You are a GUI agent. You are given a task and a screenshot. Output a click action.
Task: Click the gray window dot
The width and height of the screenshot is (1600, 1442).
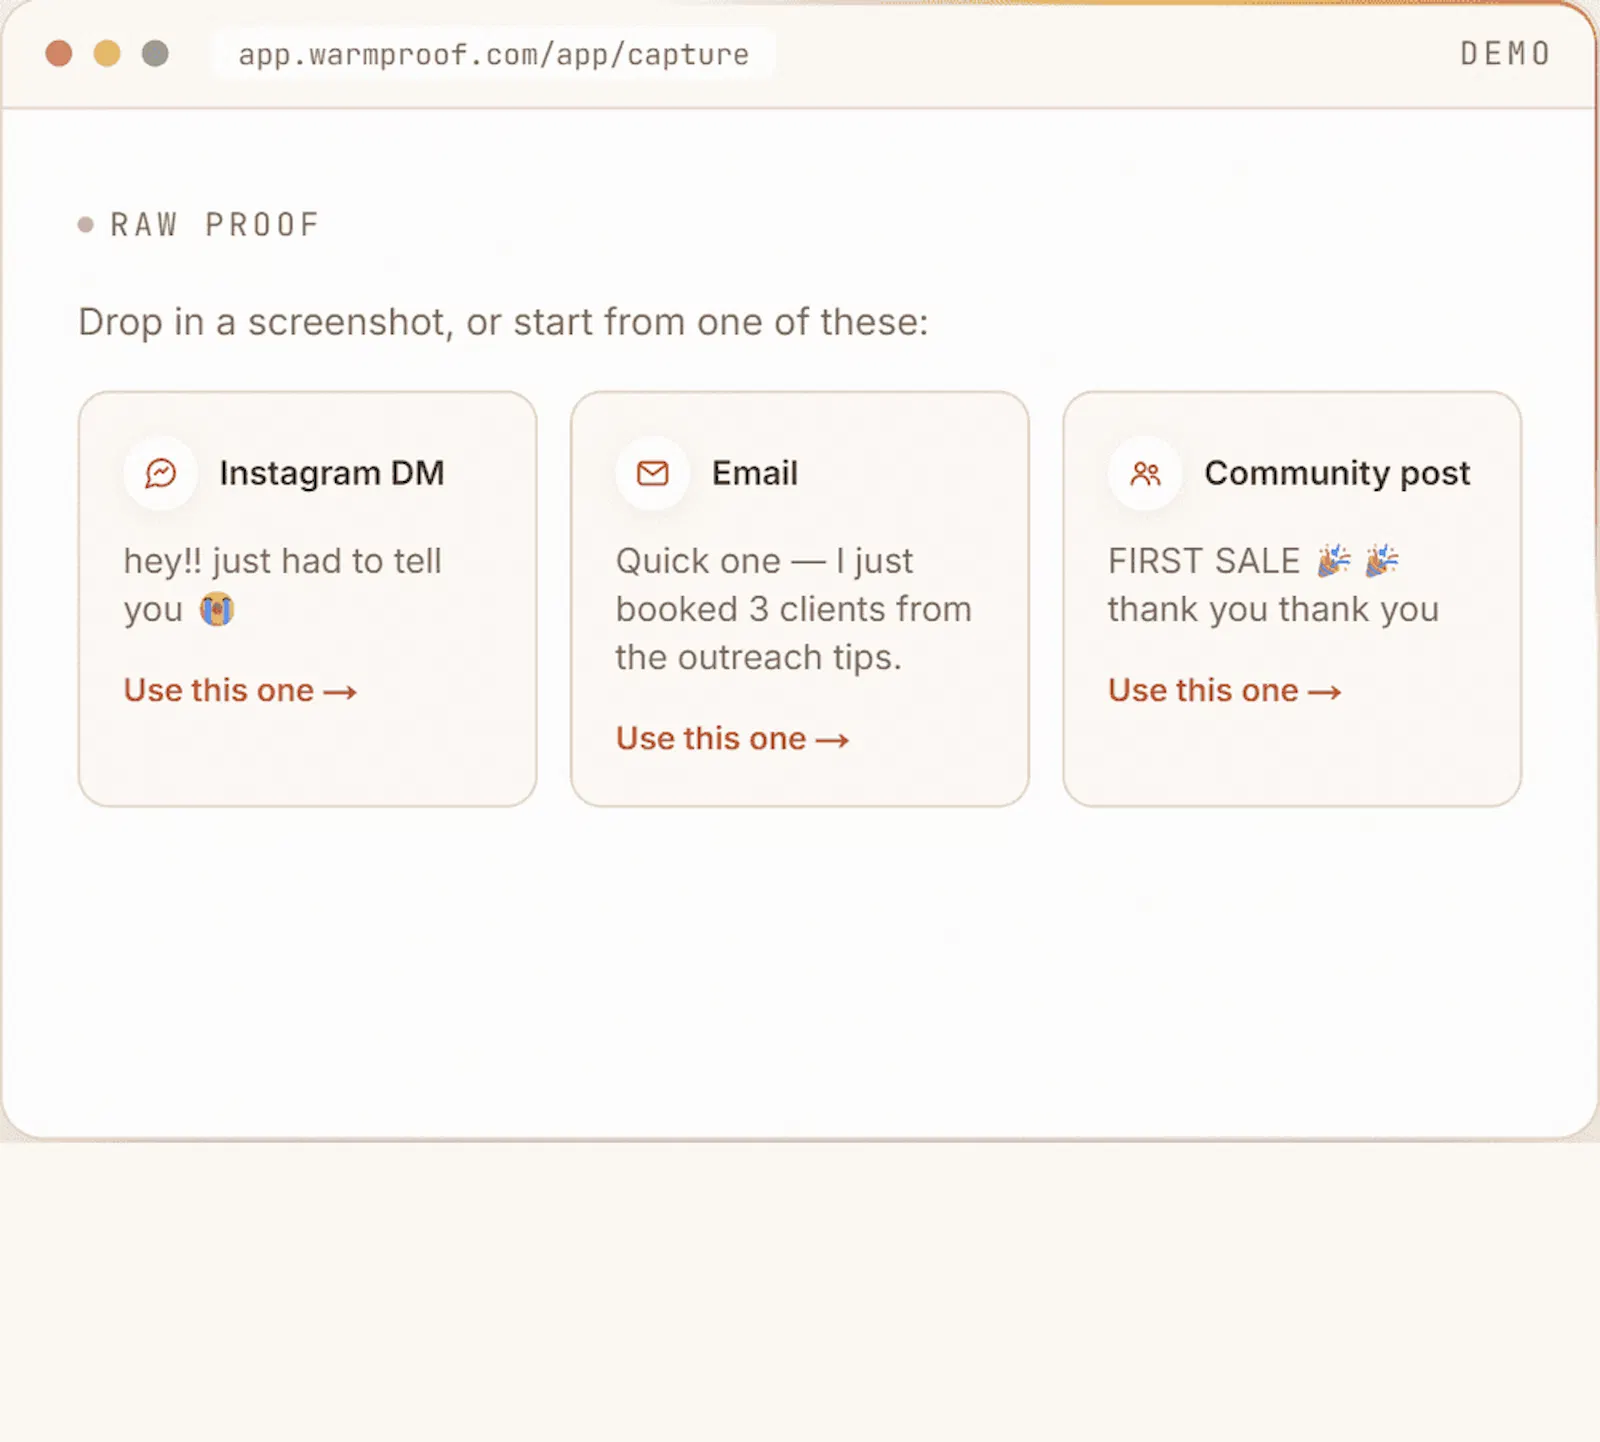[x=155, y=53]
